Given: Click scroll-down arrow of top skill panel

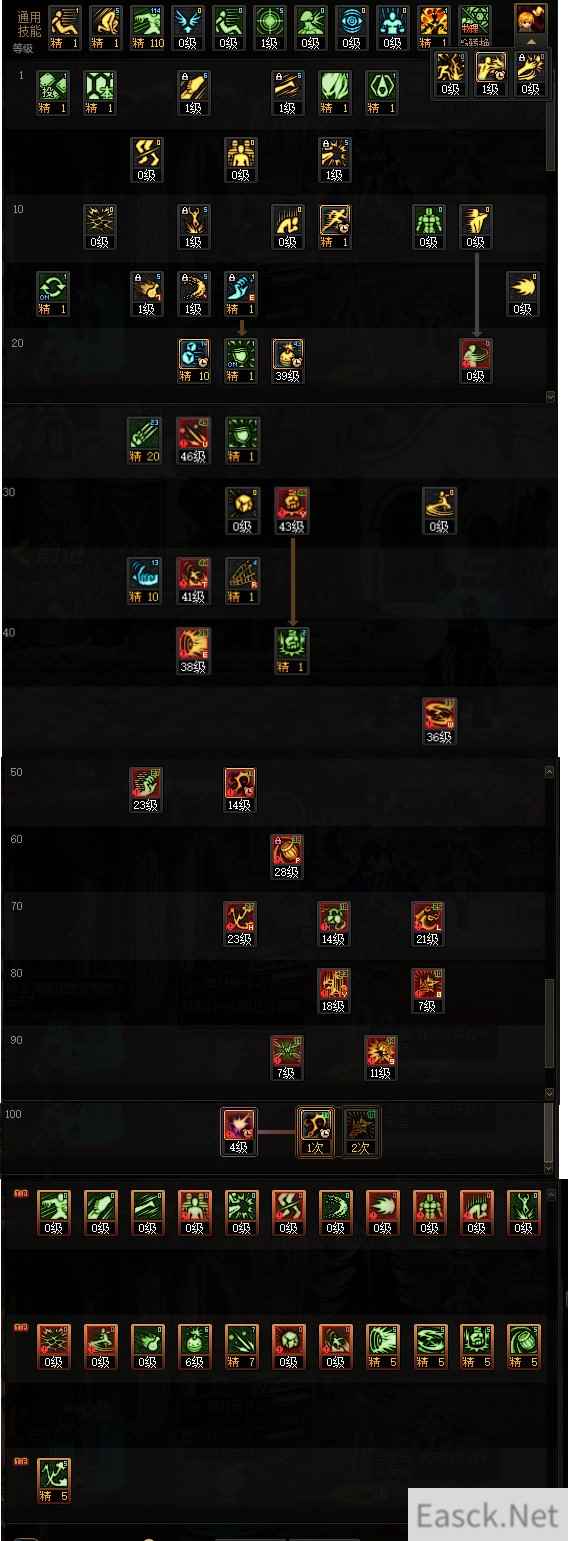Looking at the screenshot, I should [x=550, y=397].
